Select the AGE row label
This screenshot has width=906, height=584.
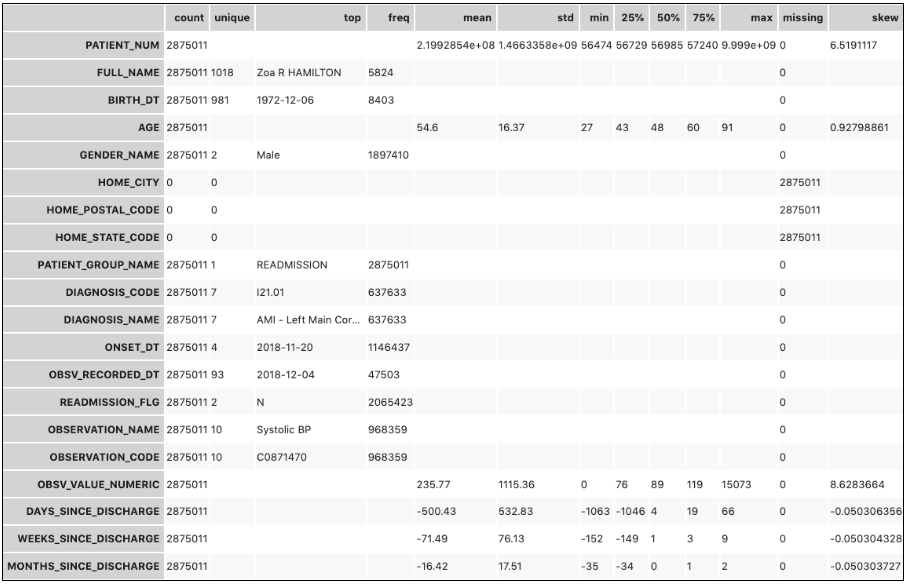[x=84, y=128]
